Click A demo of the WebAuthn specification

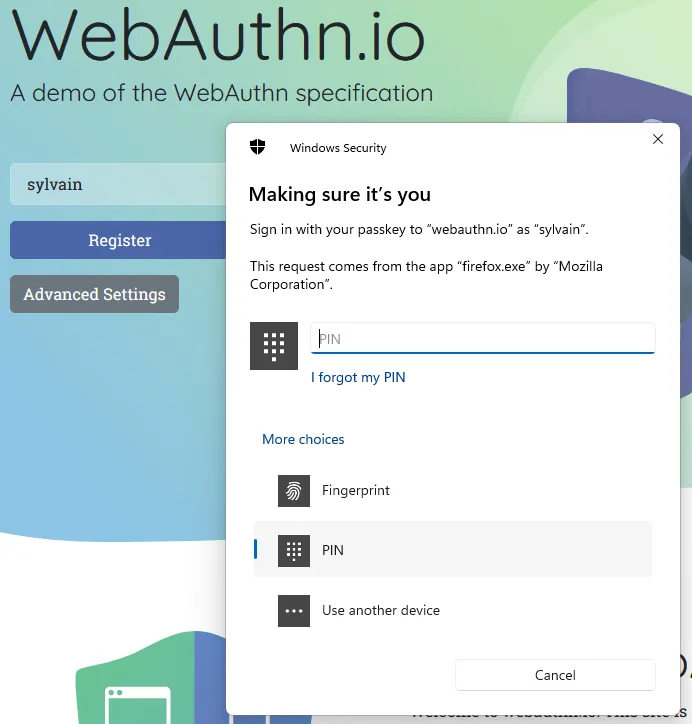click(x=222, y=94)
